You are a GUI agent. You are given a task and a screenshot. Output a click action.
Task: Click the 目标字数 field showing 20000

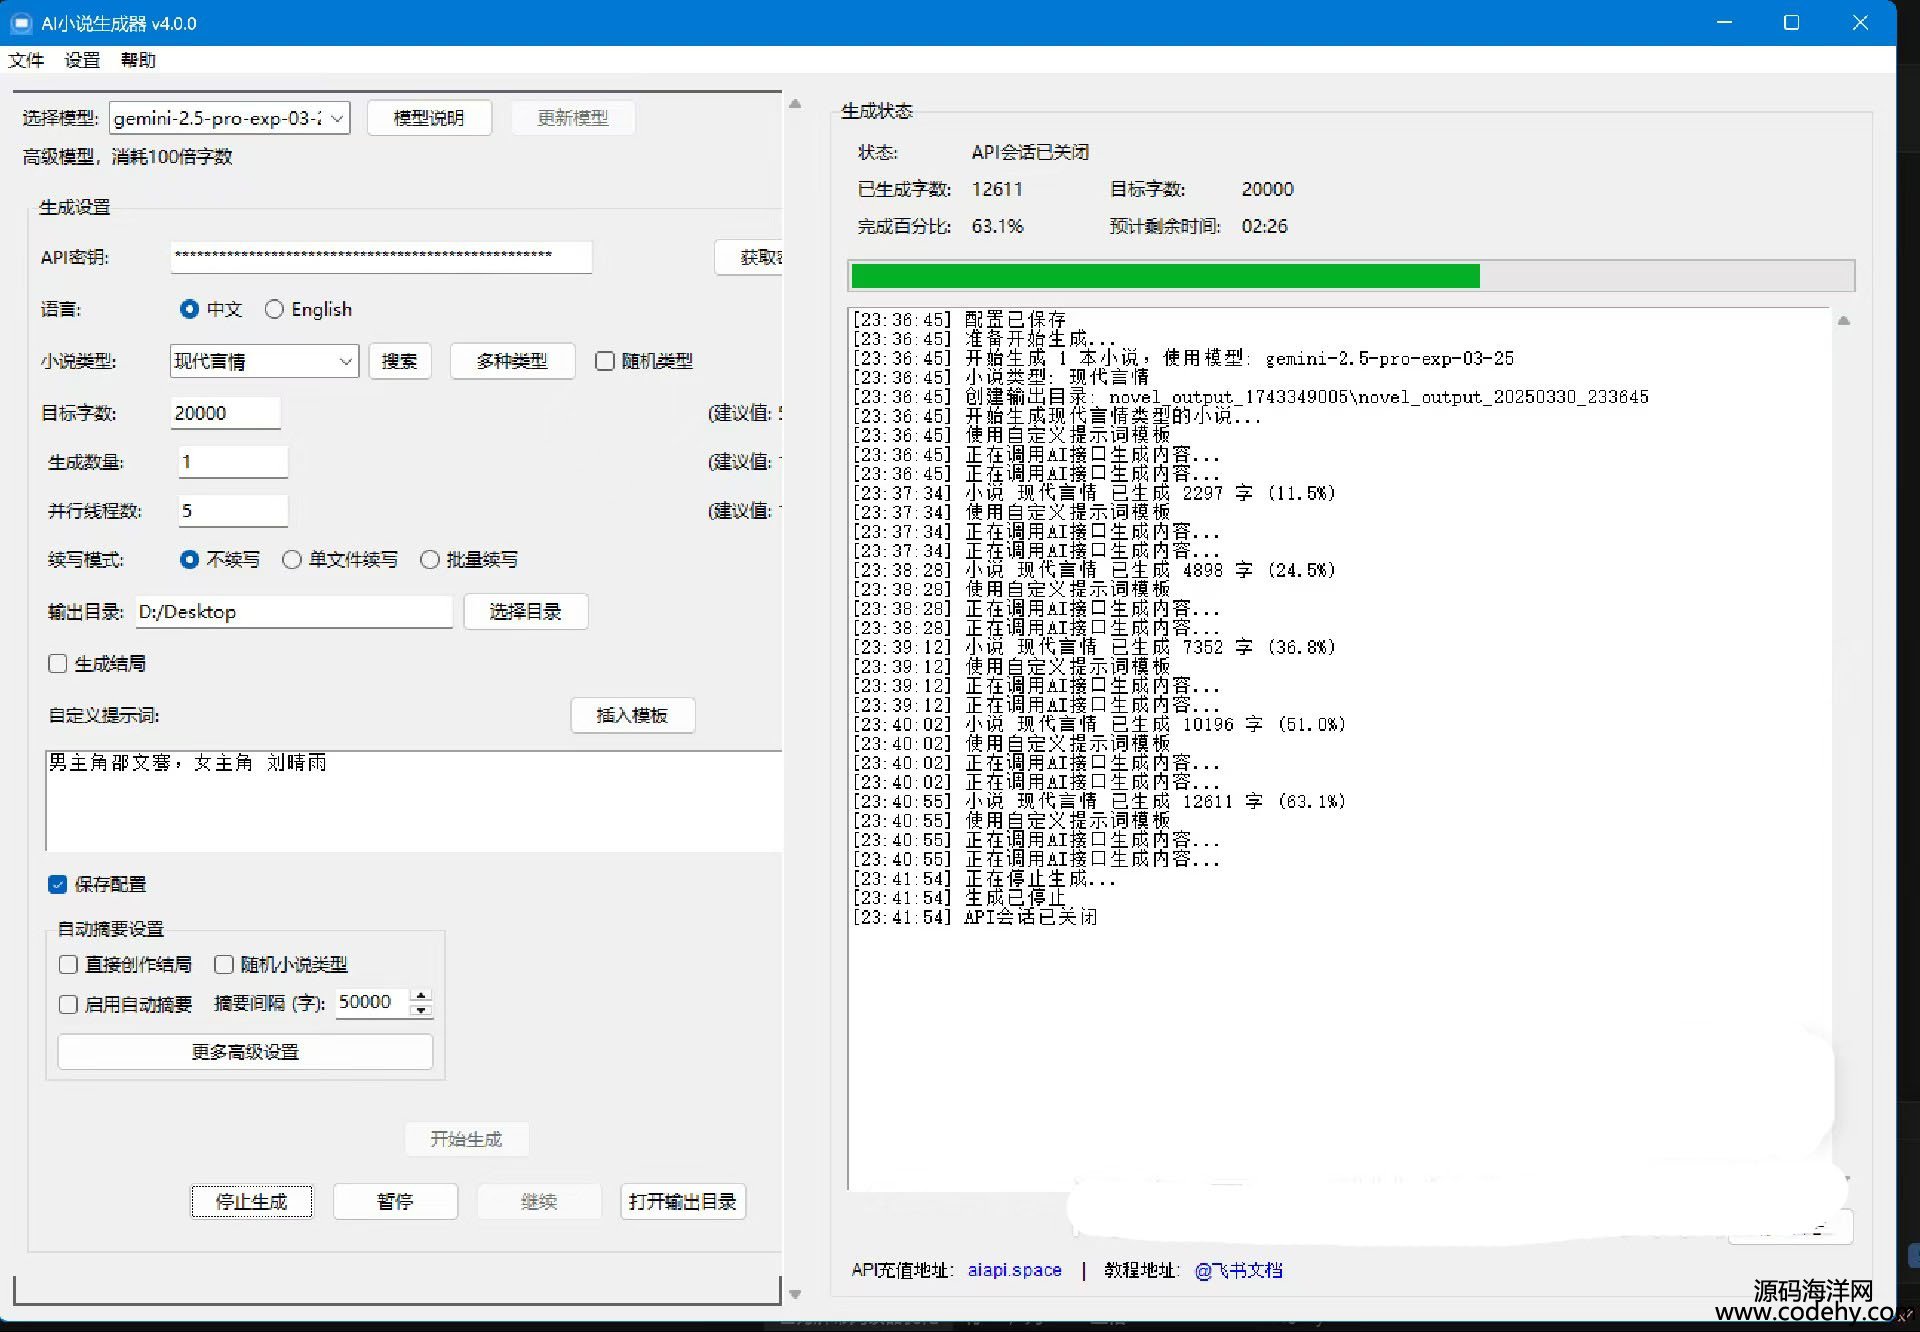[x=225, y=413]
